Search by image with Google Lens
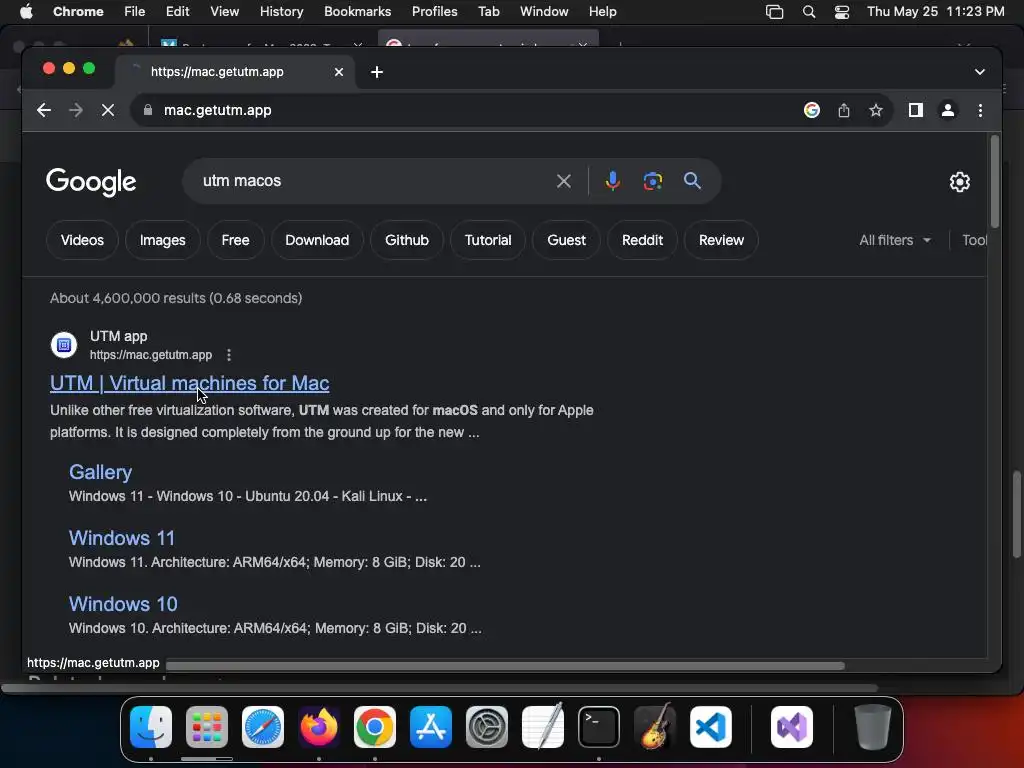The width and height of the screenshot is (1024, 768). pos(652,181)
